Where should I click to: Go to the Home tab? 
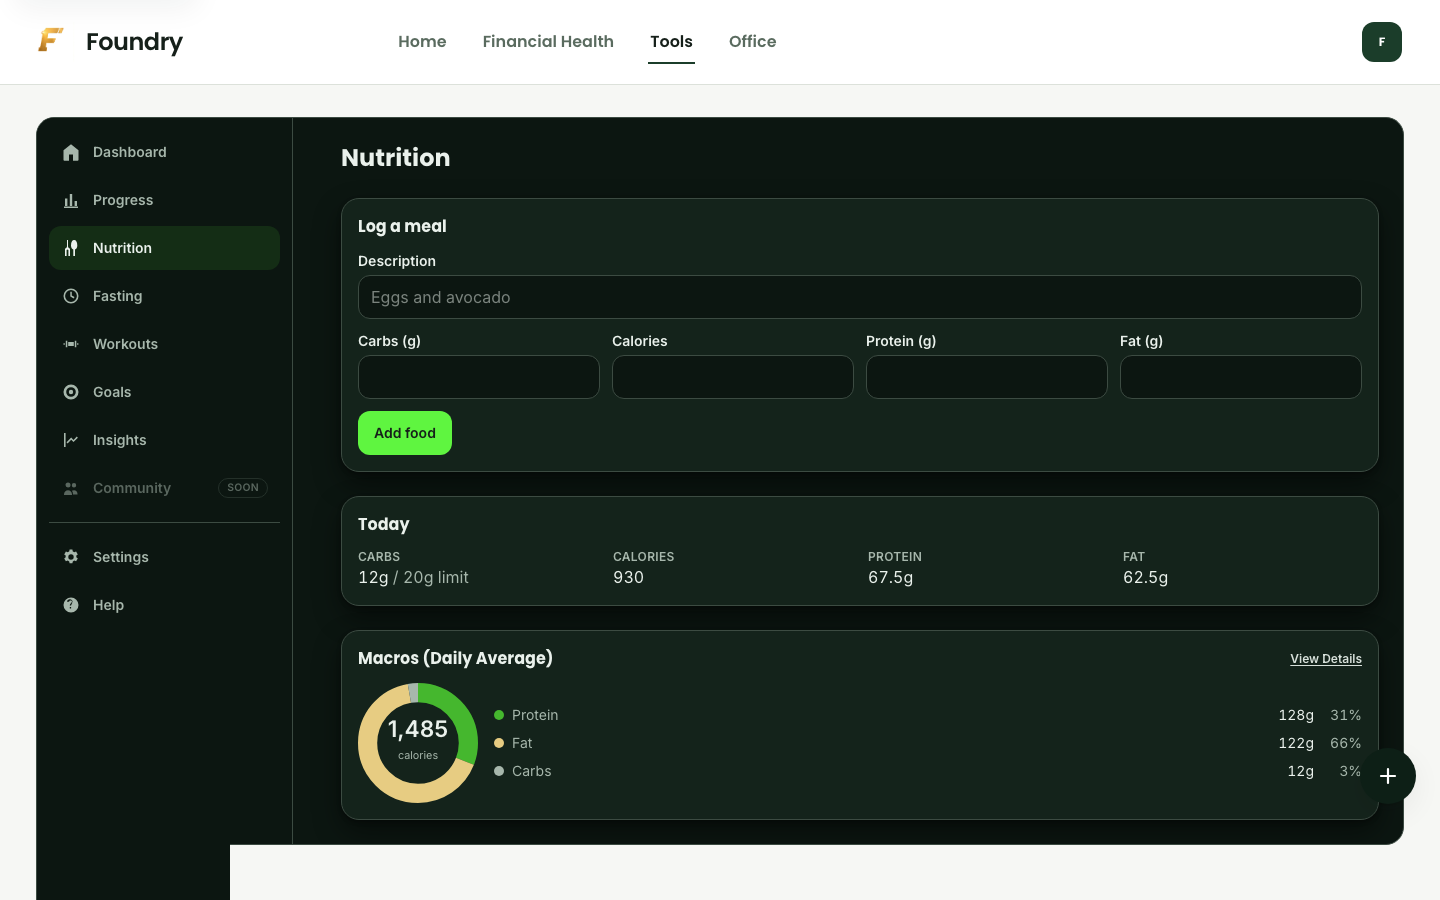[x=422, y=41]
